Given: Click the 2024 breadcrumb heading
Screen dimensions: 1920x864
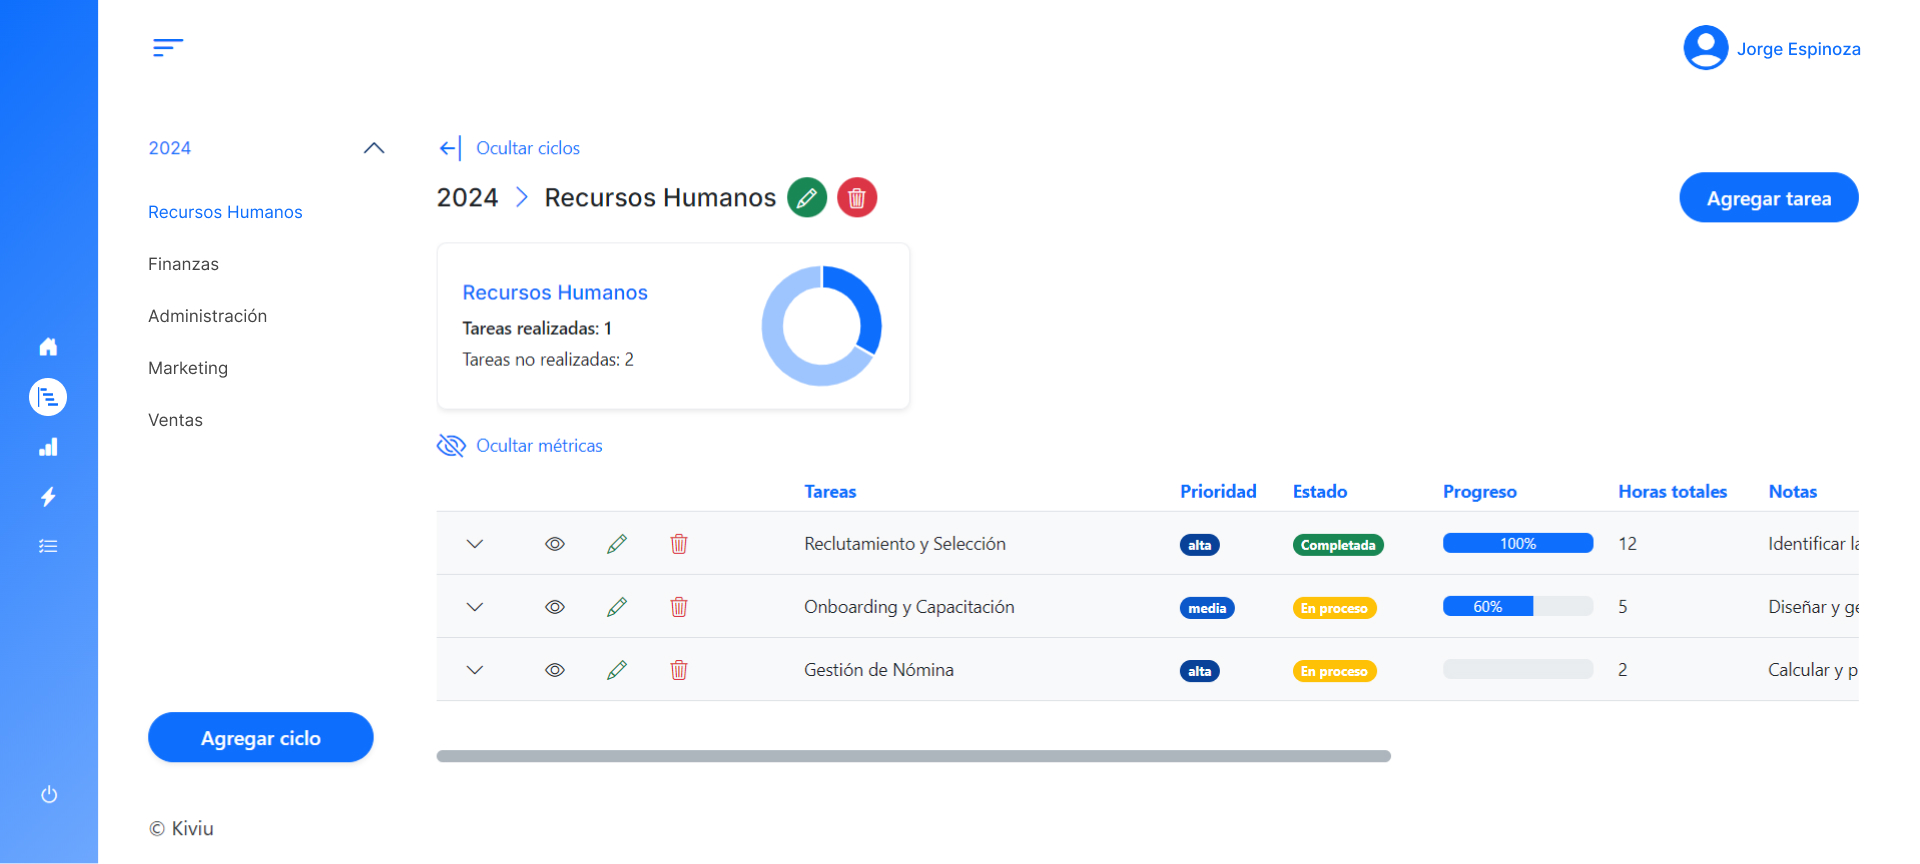Looking at the screenshot, I should 467,198.
